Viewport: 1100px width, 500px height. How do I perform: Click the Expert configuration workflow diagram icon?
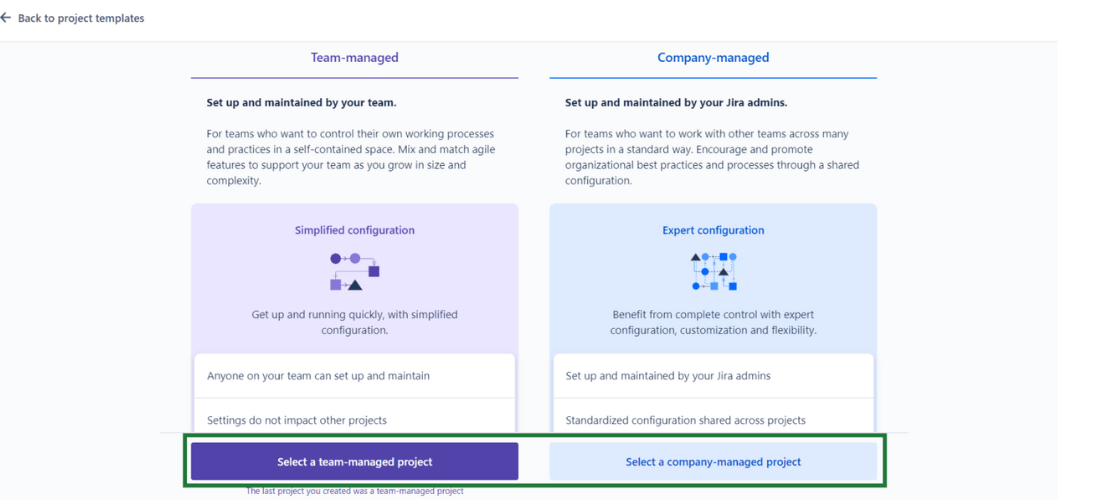[713, 271]
